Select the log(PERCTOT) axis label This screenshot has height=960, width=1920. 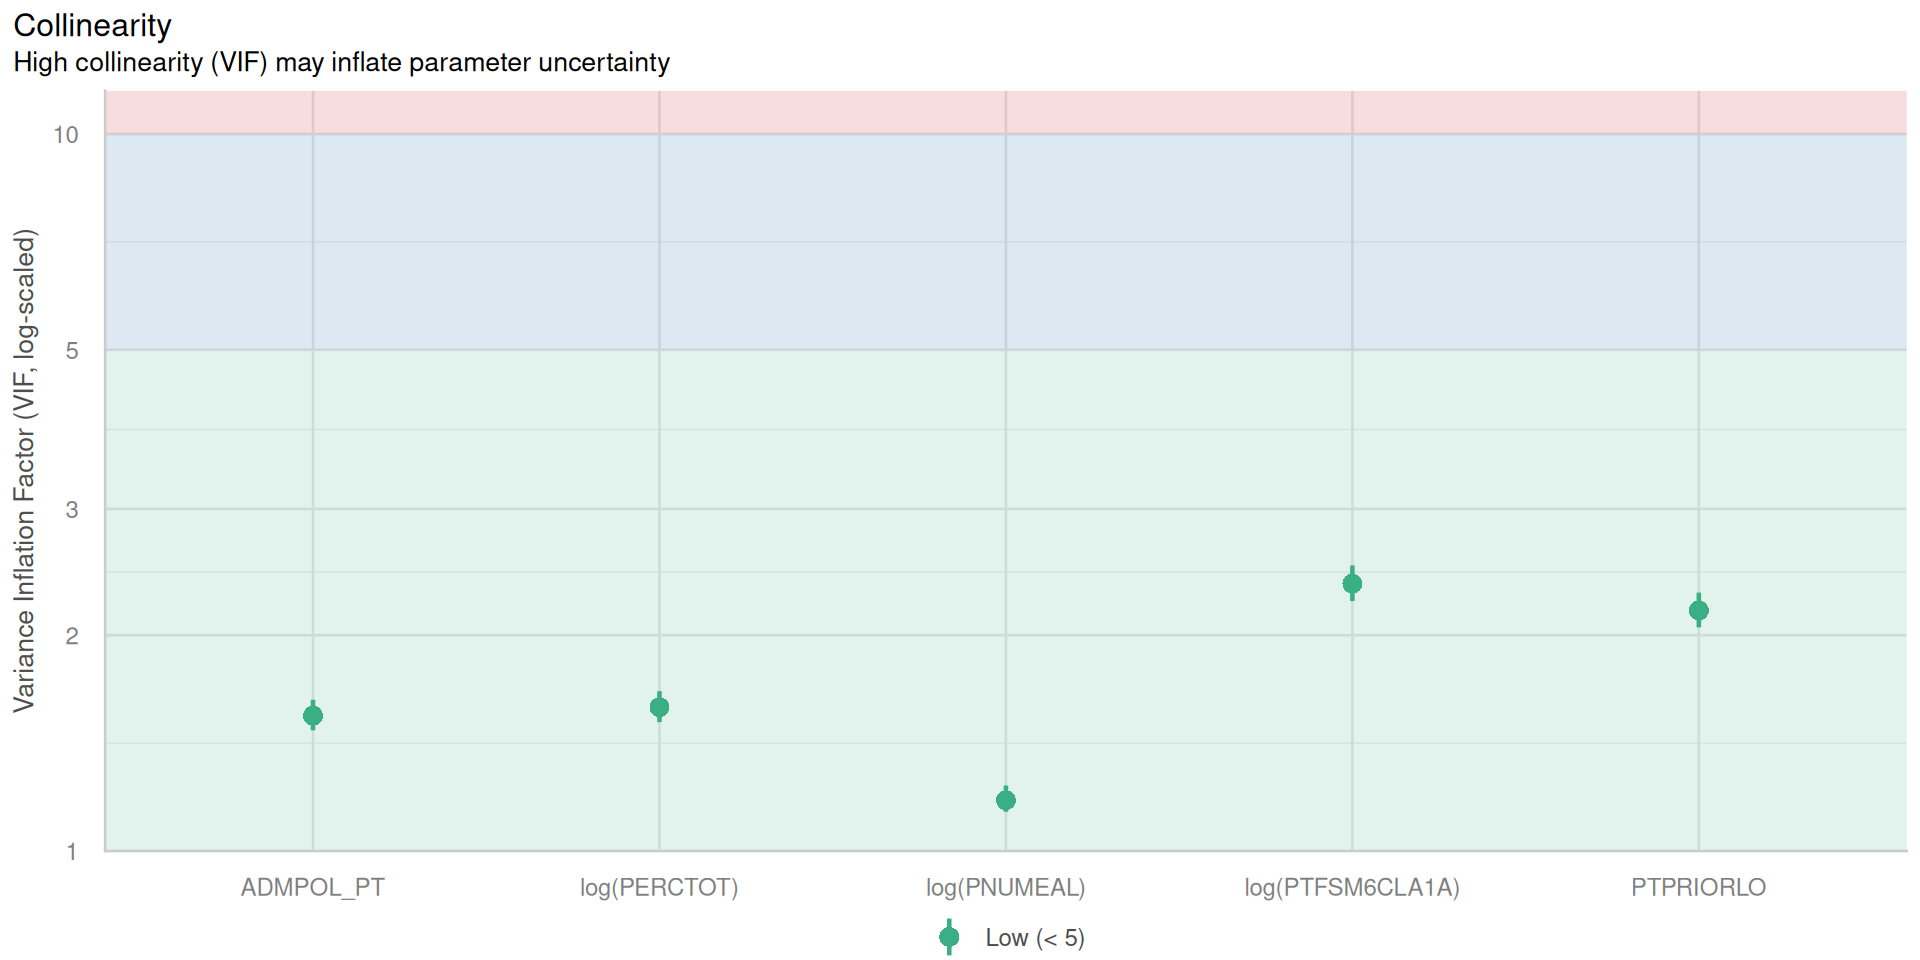pyautogui.click(x=659, y=887)
